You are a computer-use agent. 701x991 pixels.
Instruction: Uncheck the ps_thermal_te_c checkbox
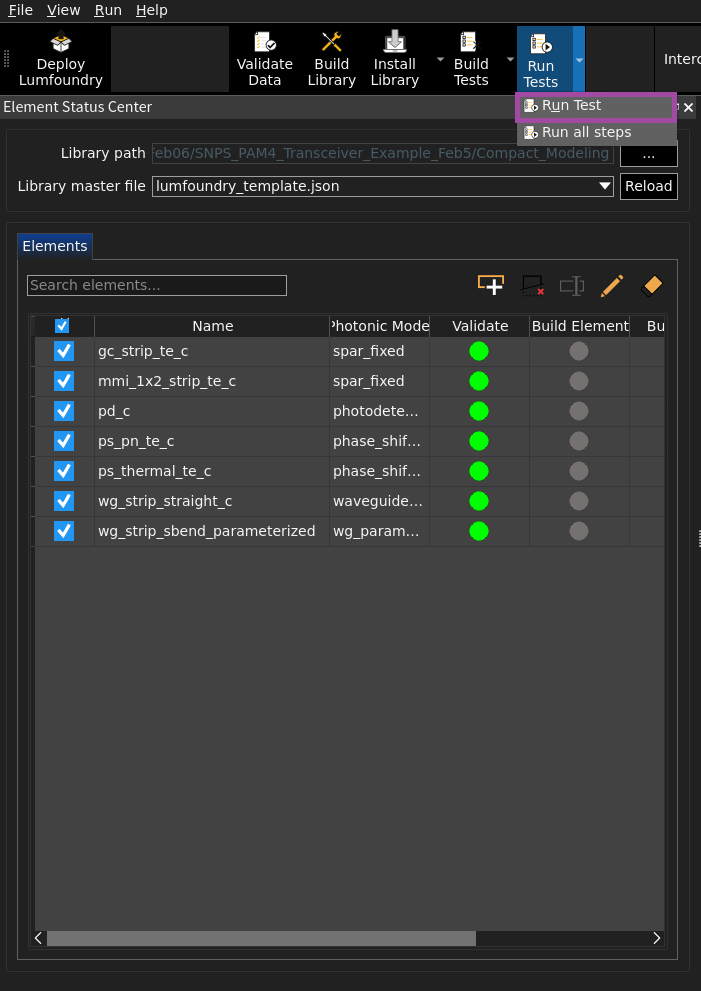[x=64, y=471]
